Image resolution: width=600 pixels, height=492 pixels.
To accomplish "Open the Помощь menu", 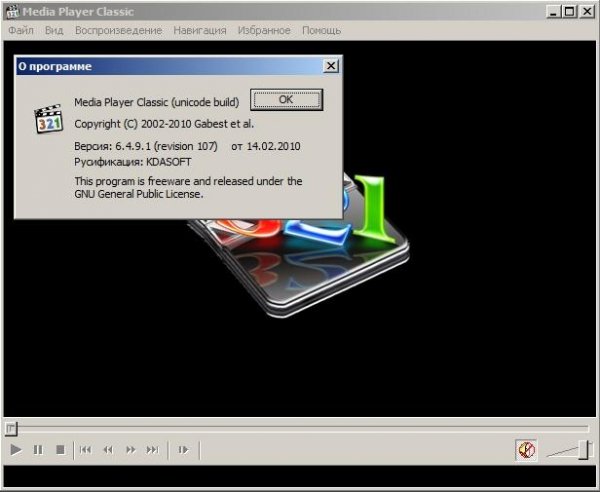I will pyautogui.click(x=321, y=30).
